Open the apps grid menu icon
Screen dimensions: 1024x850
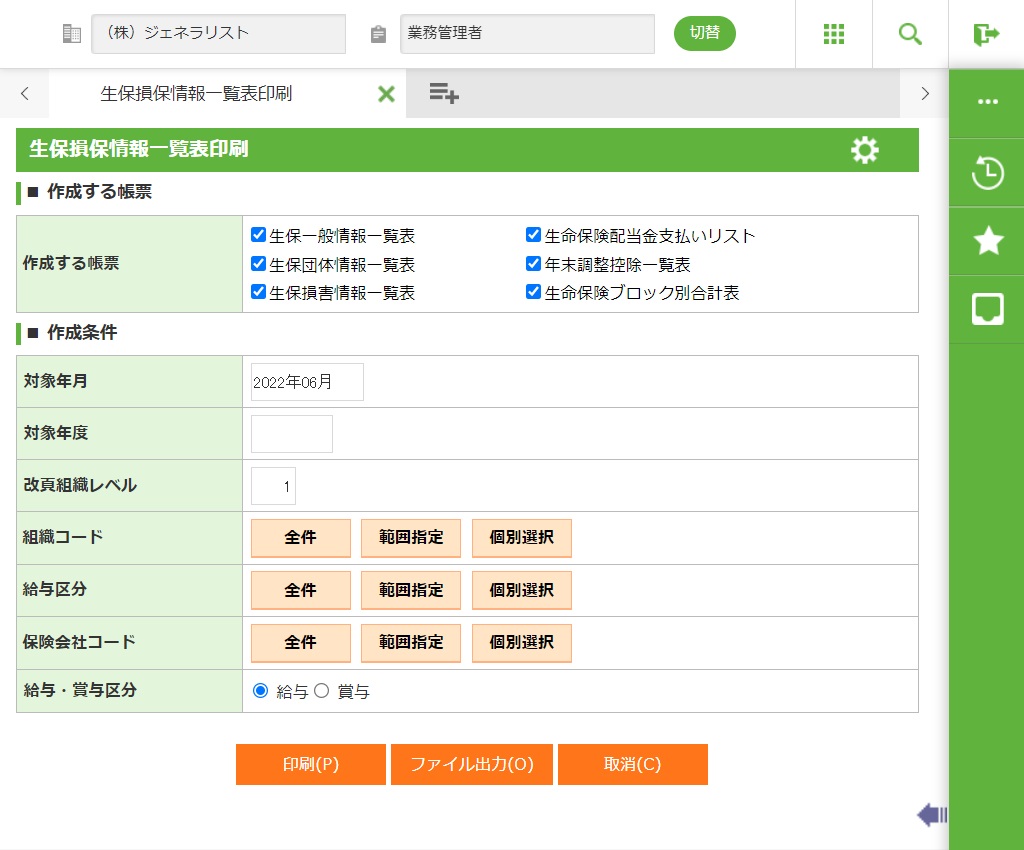(834, 34)
